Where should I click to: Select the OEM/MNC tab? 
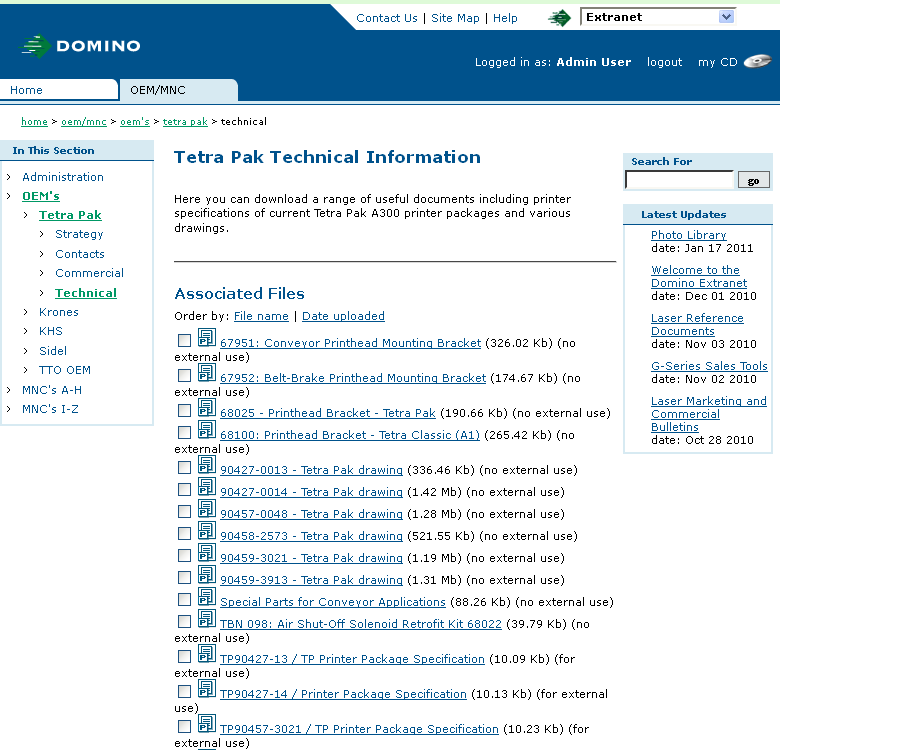coord(158,90)
